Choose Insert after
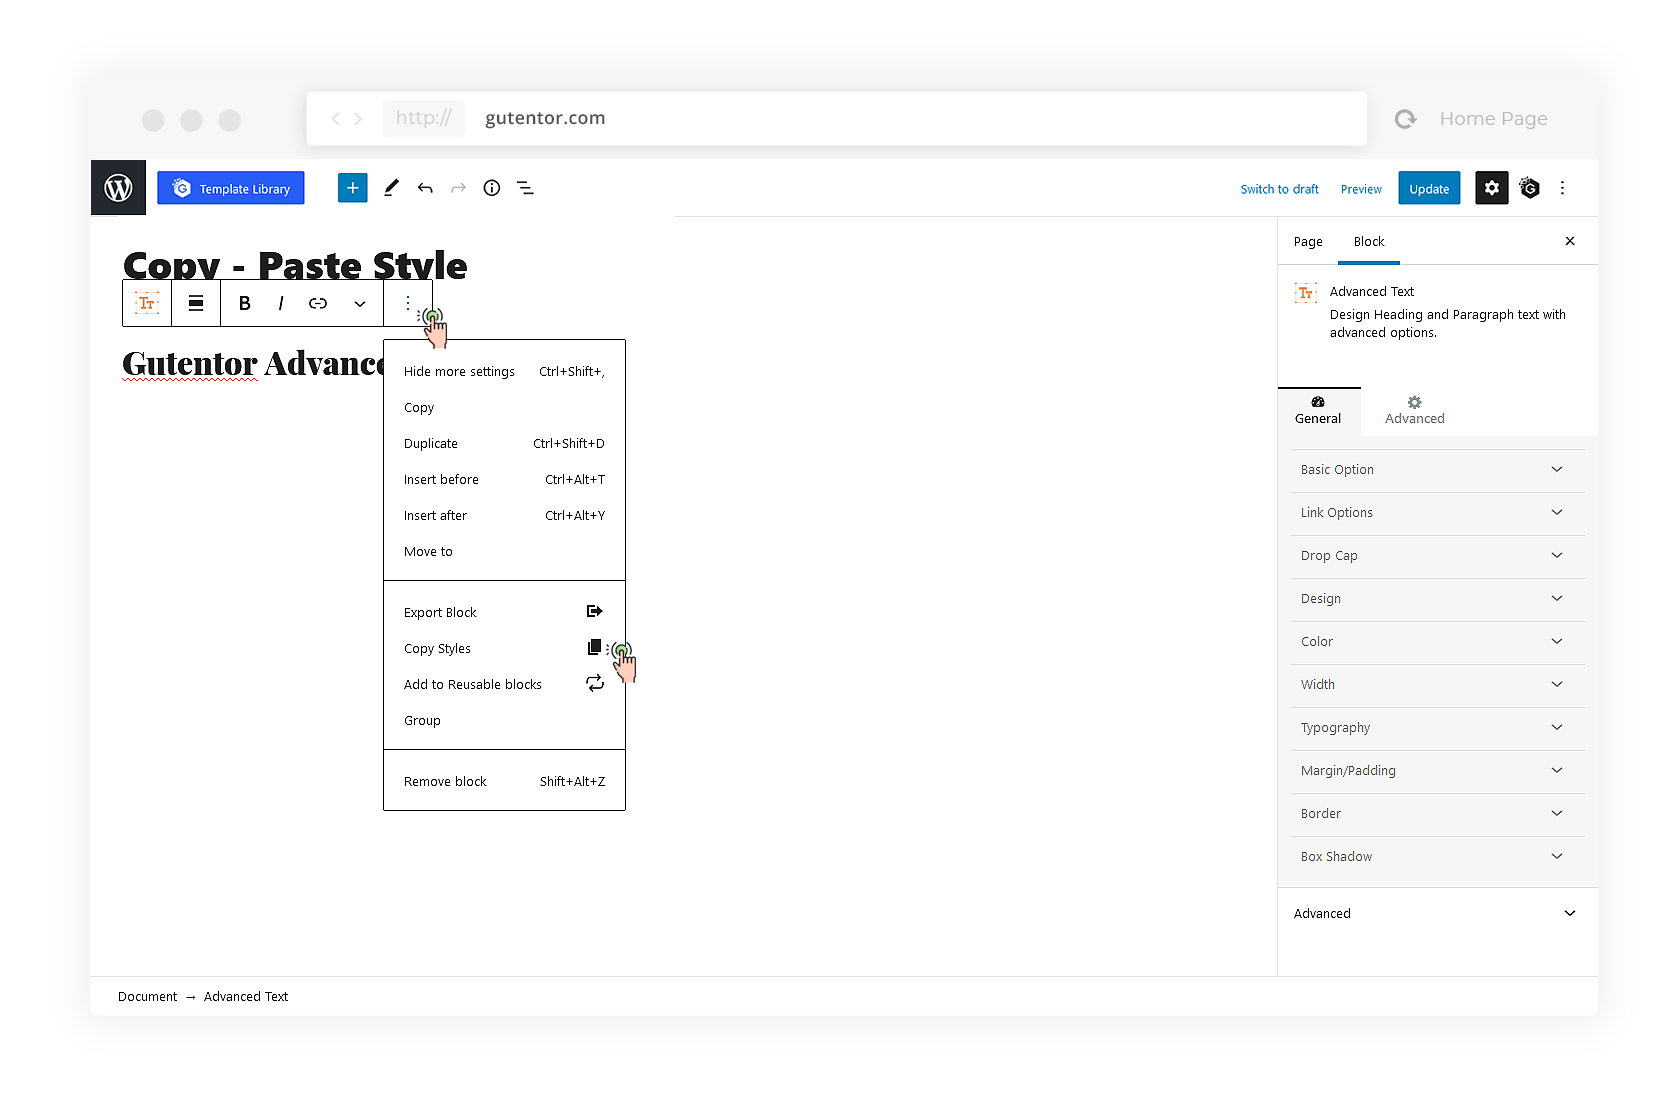1674x1097 pixels. (x=504, y=515)
